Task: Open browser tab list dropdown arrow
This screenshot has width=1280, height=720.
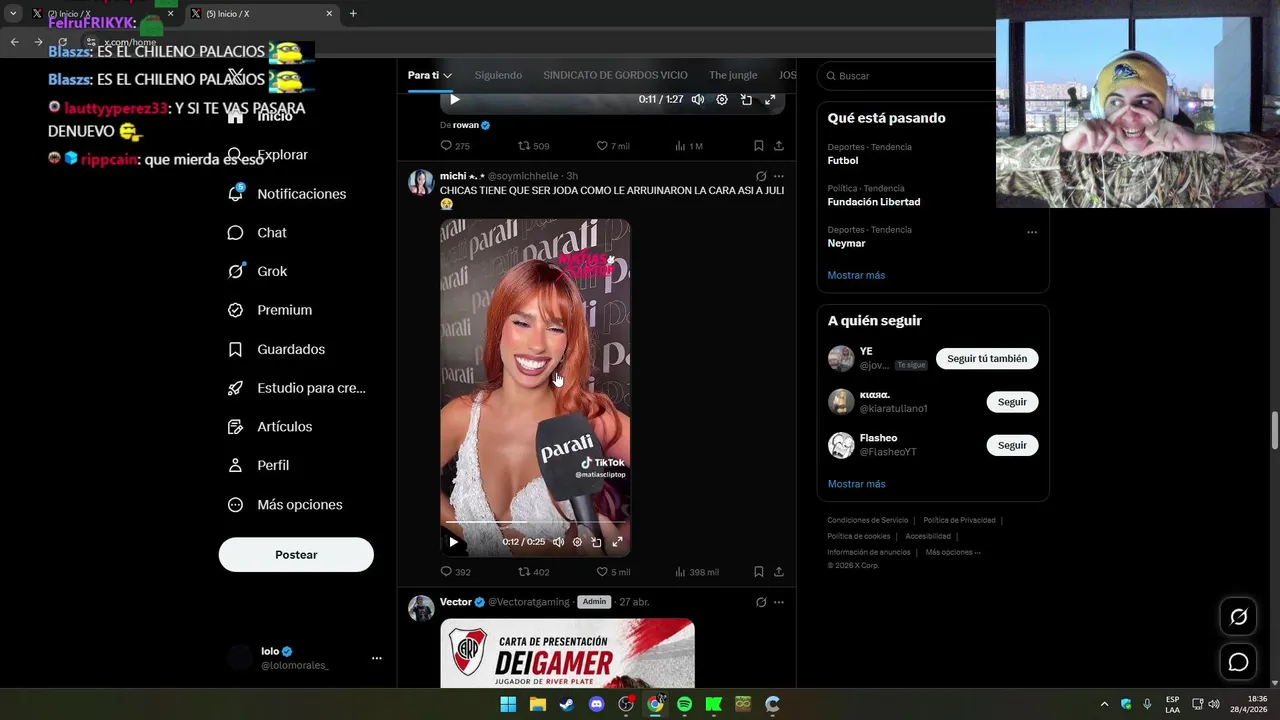Action: tap(13, 14)
